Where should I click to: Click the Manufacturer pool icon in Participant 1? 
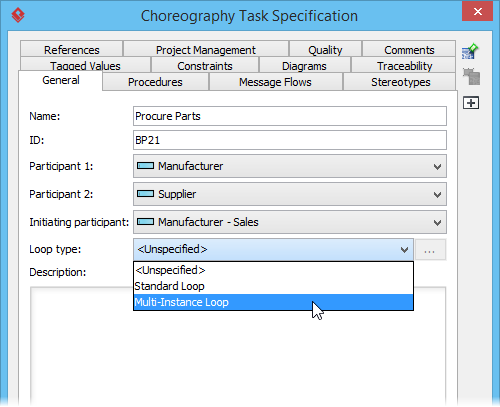point(146,166)
